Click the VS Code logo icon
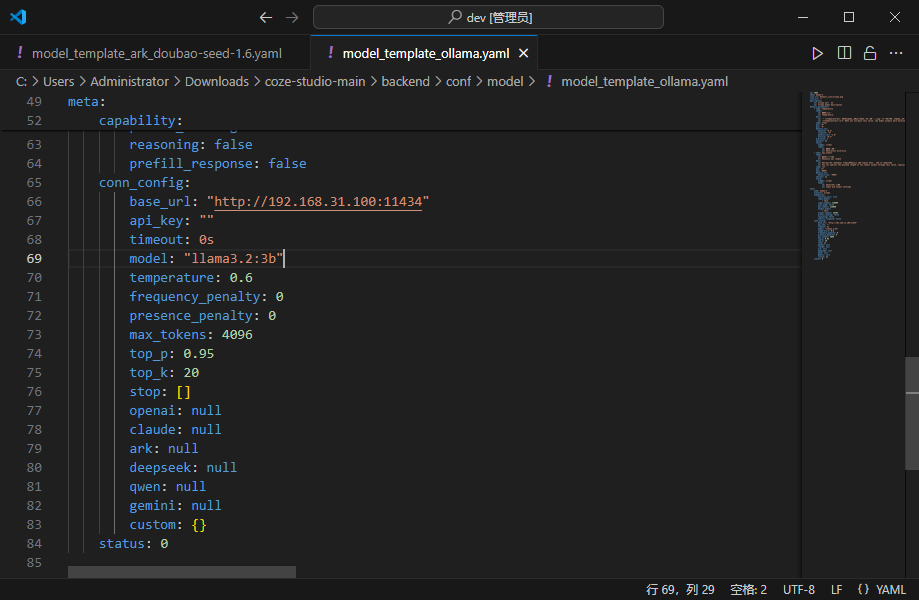The width and height of the screenshot is (919, 600). 18,17
